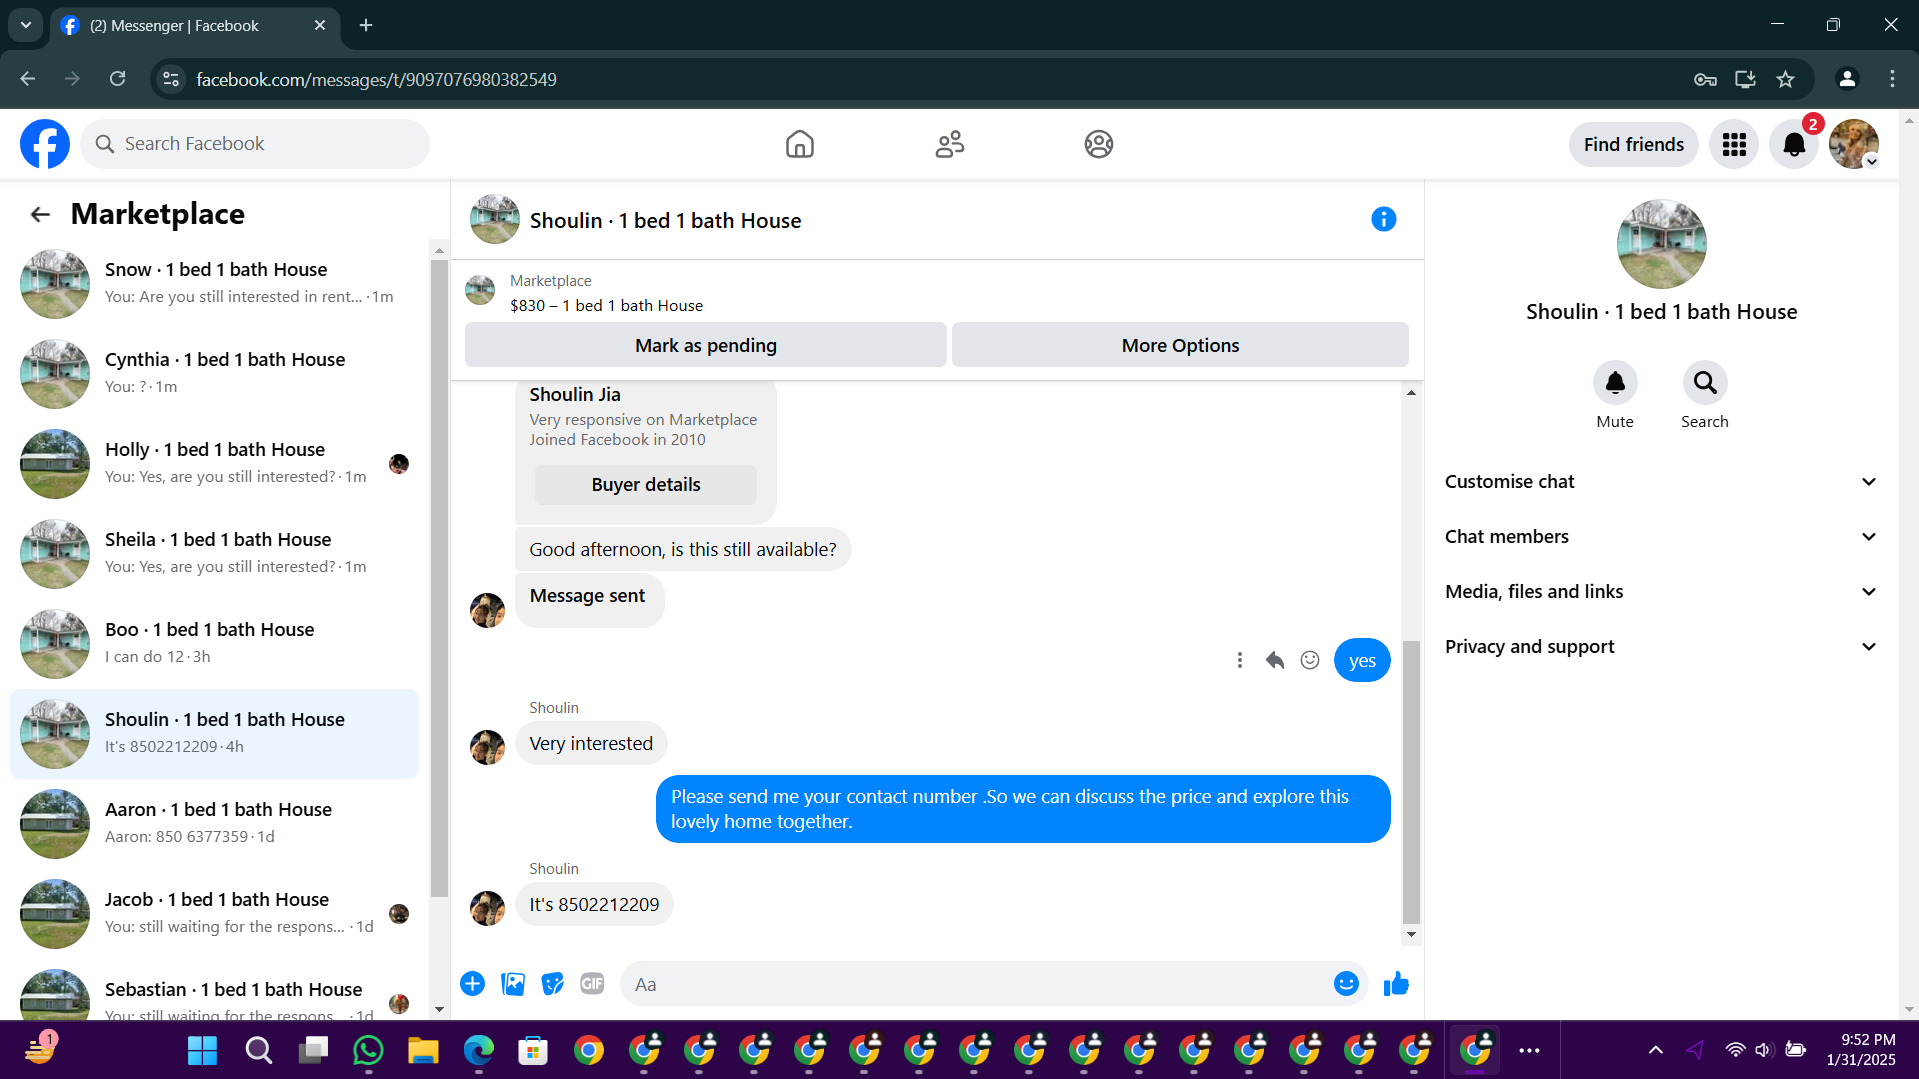Open Microsoft Edge from the taskbar

coord(478,1050)
